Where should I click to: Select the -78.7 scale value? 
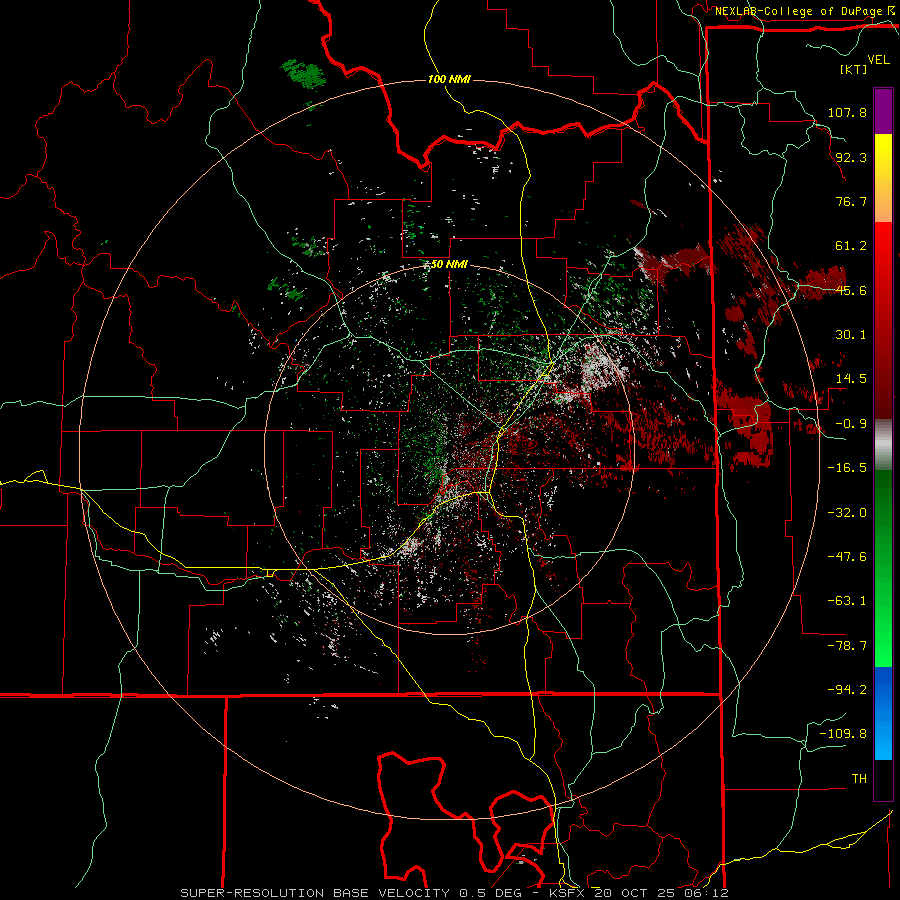847,646
